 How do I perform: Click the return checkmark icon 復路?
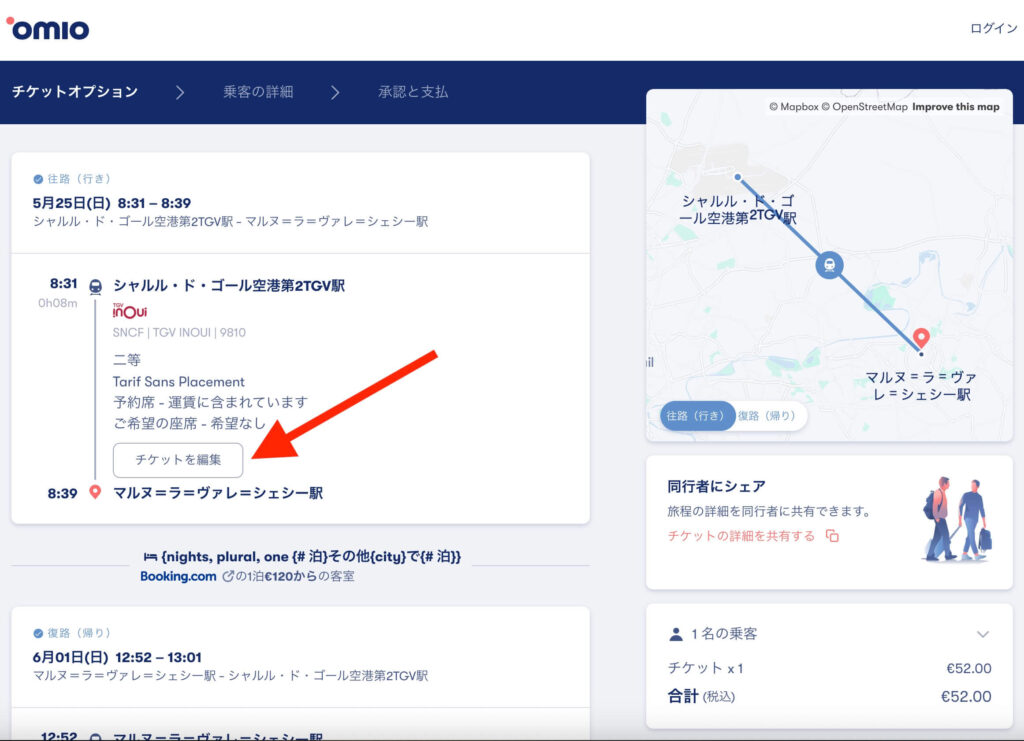pyautogui.click(x=38, y=633)
